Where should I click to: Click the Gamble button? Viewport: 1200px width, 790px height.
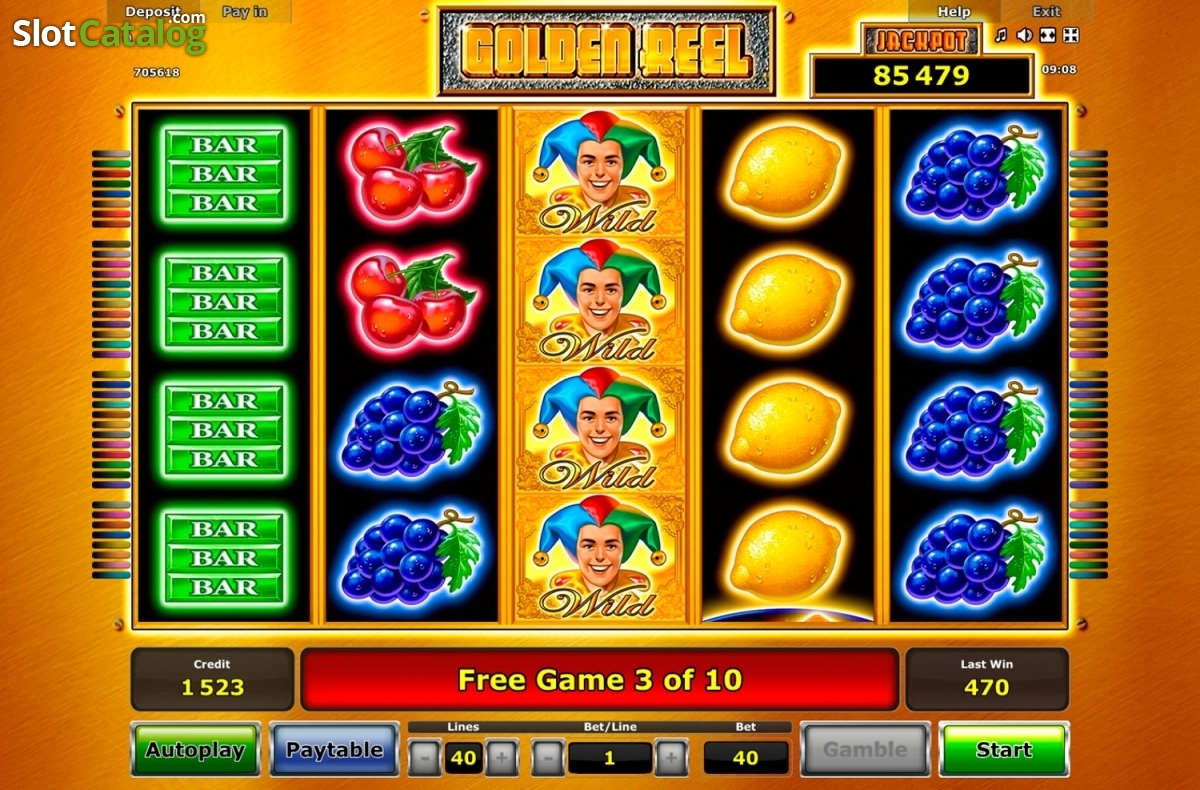865,749
